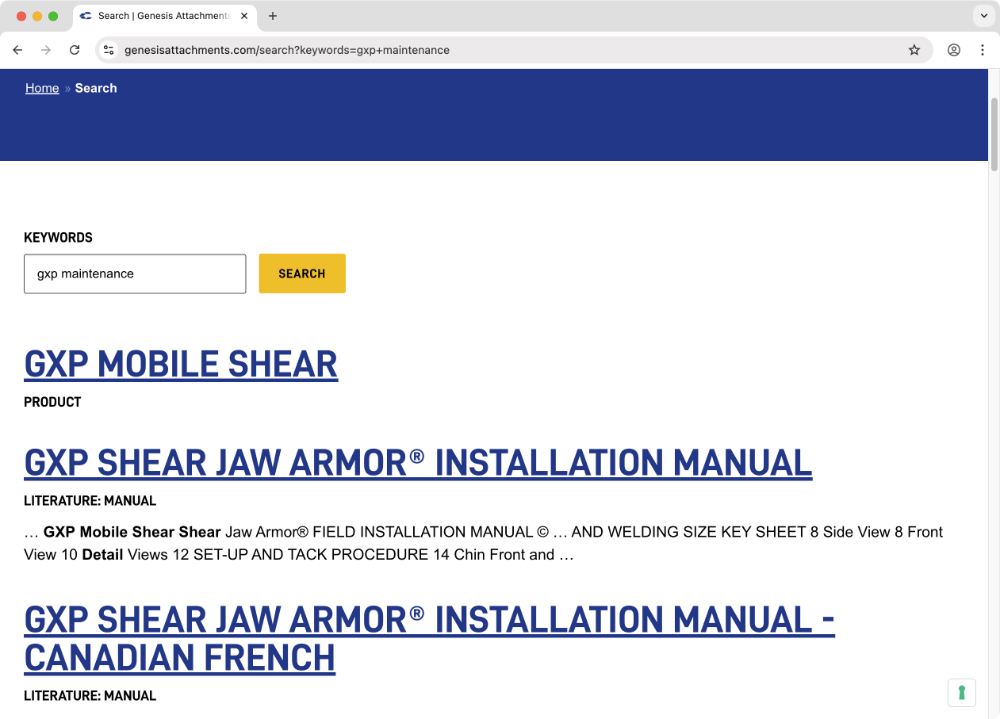This screenshot has width=1000, height=719.
Task: Click the scroll-to-top green arrow button
Action: click(961, 692)
